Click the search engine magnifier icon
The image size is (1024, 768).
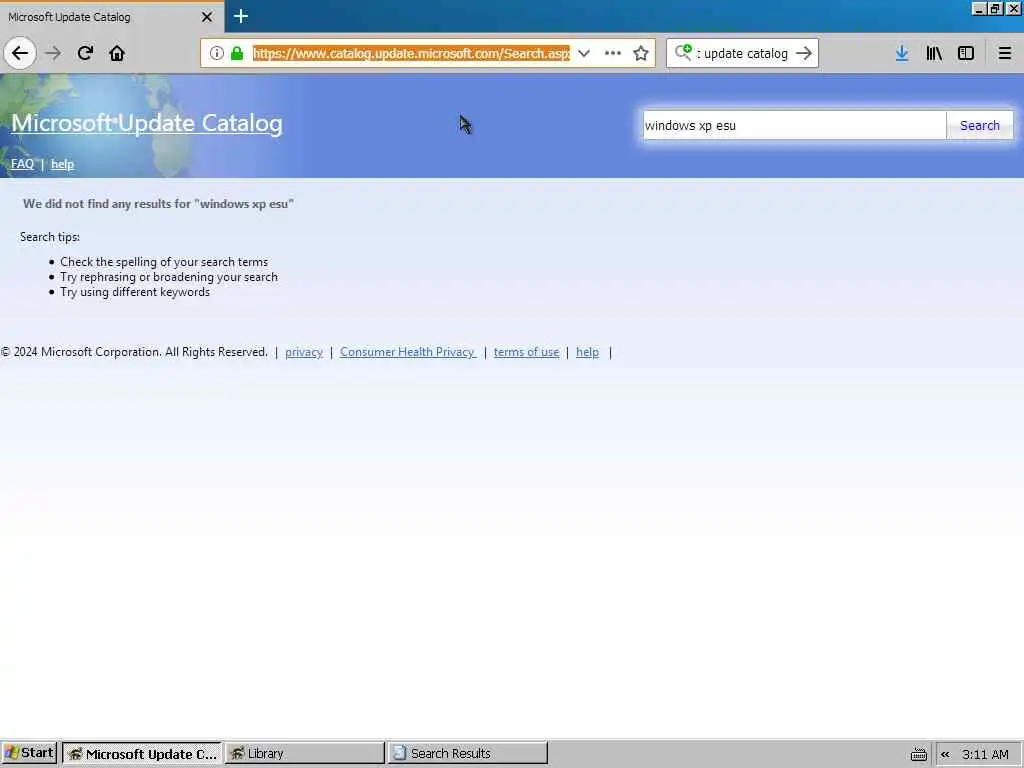click(x=683, y=52)
